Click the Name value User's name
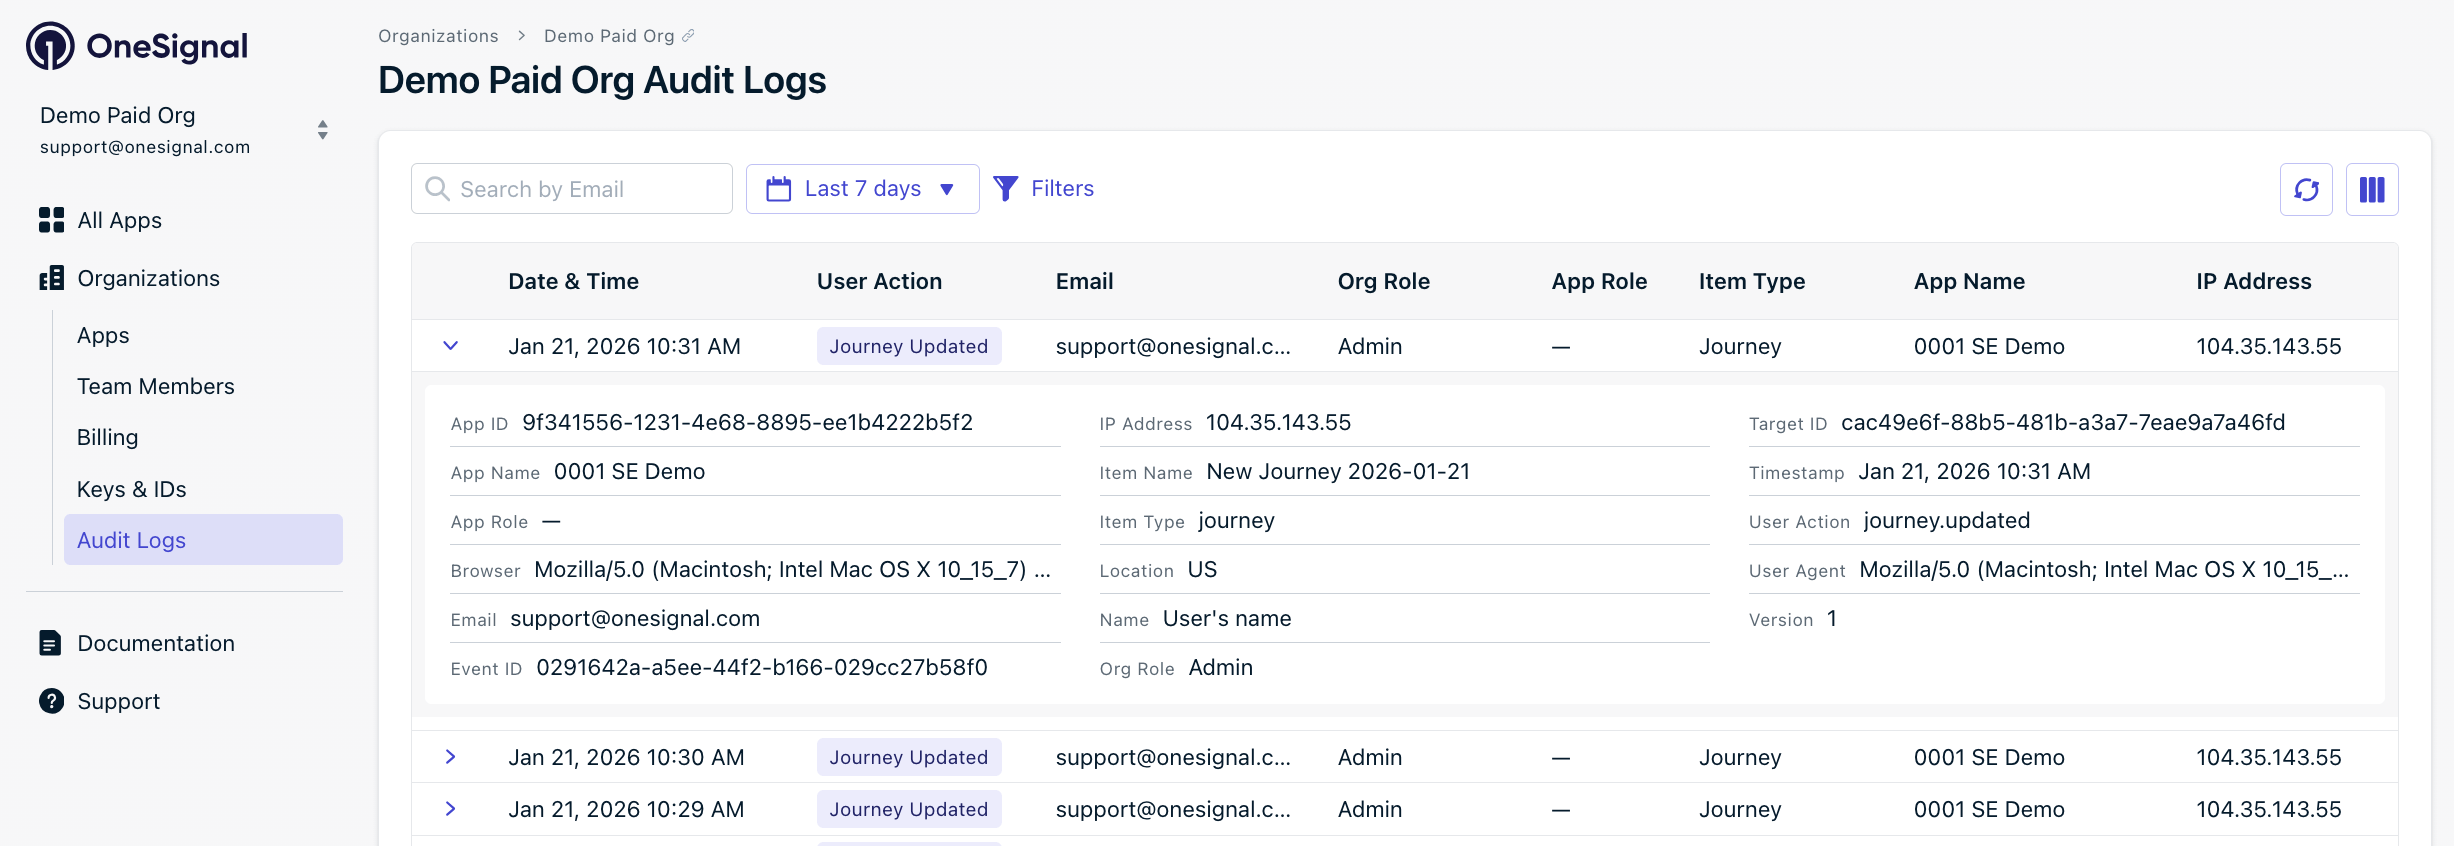The height and width of the screenshot is (846, 2454). (1227, 619)
